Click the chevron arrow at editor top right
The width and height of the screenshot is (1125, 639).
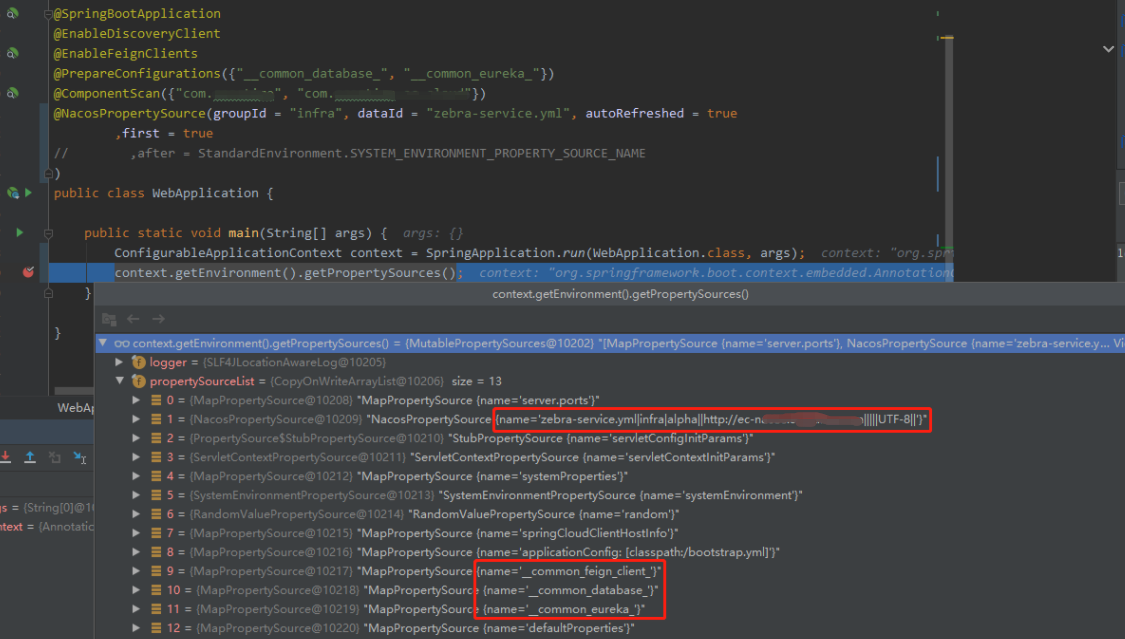coord(1108,49)
